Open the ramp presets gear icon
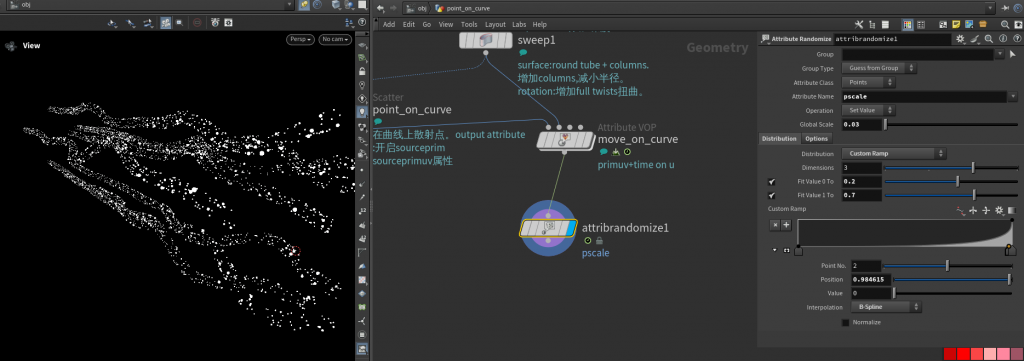 (x=999, y=210)
